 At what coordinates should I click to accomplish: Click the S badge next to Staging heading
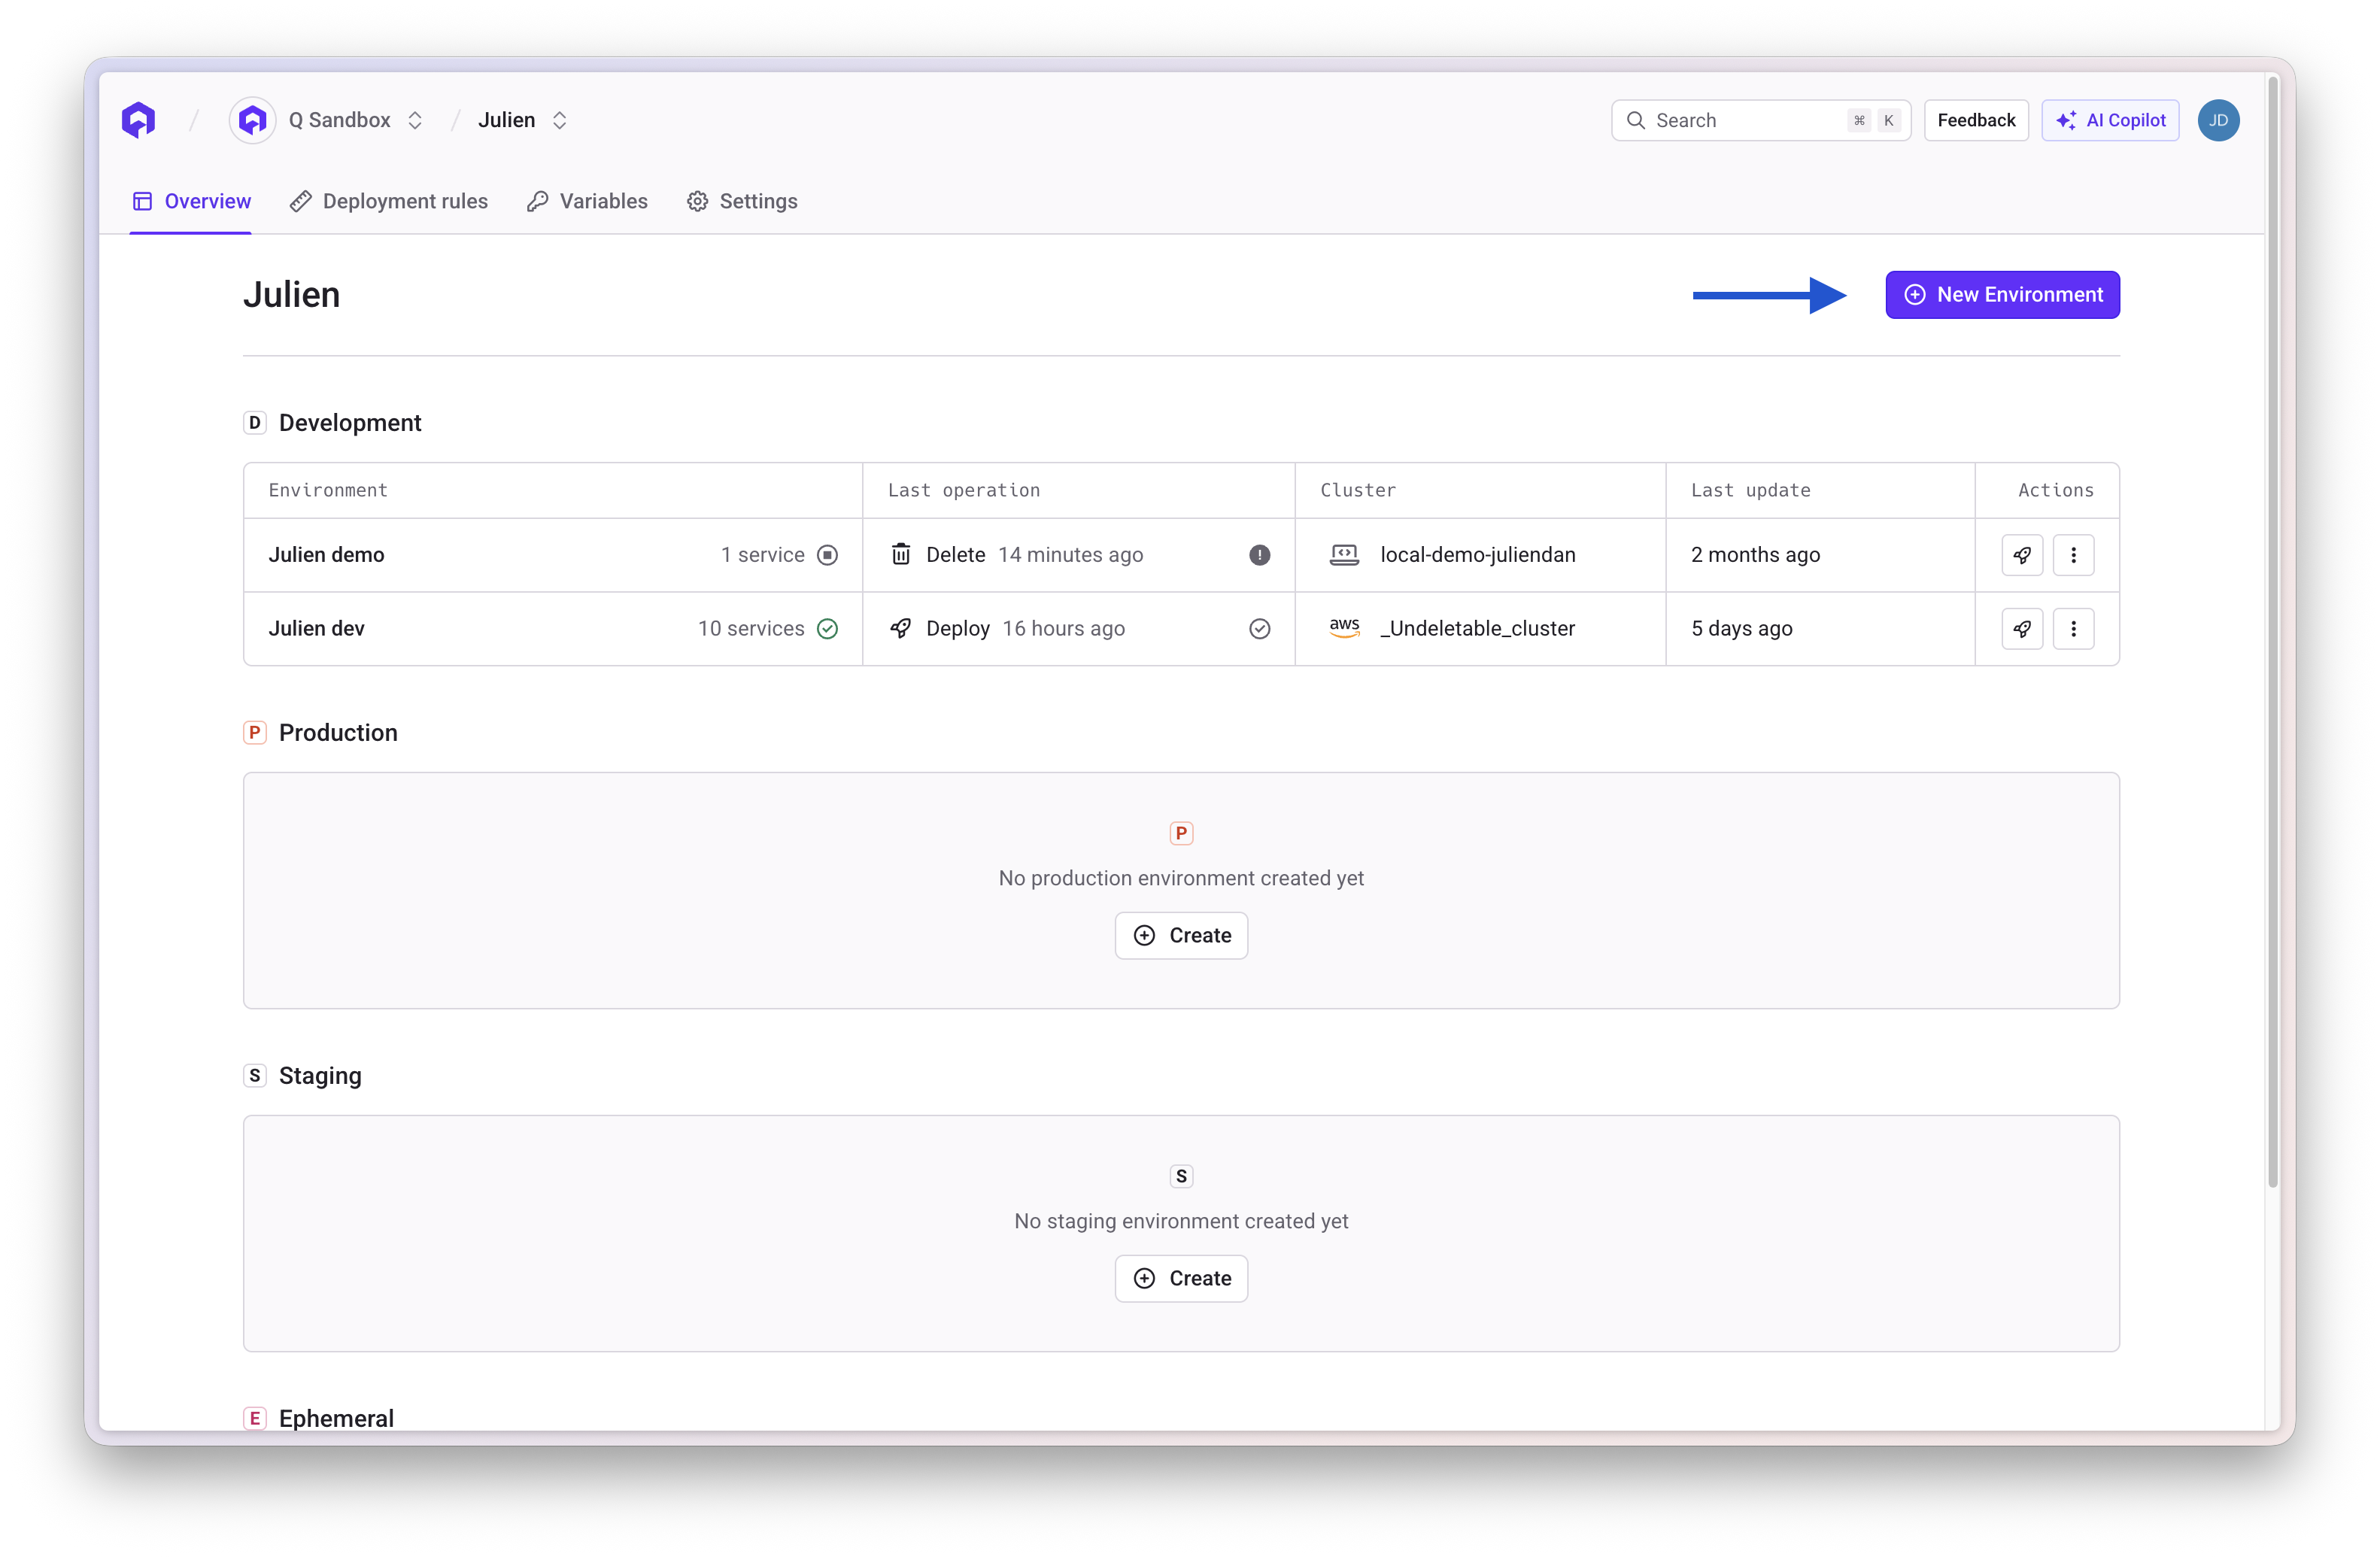point(255,1076)
